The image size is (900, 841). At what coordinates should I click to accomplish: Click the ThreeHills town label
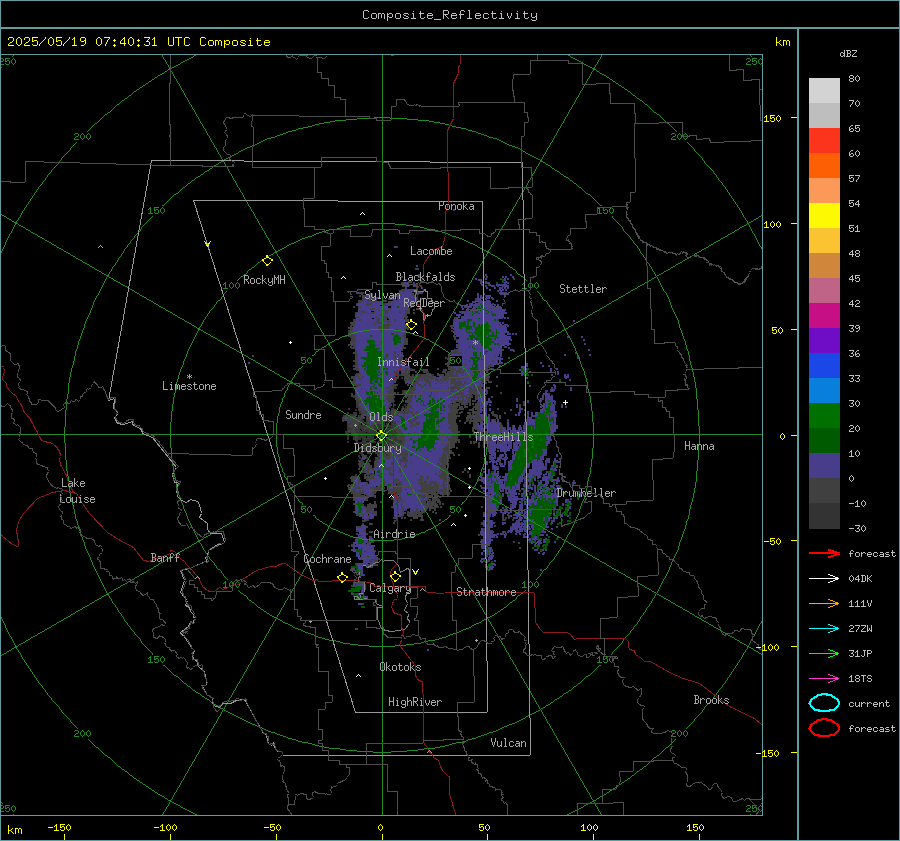[x=503, y=437]
